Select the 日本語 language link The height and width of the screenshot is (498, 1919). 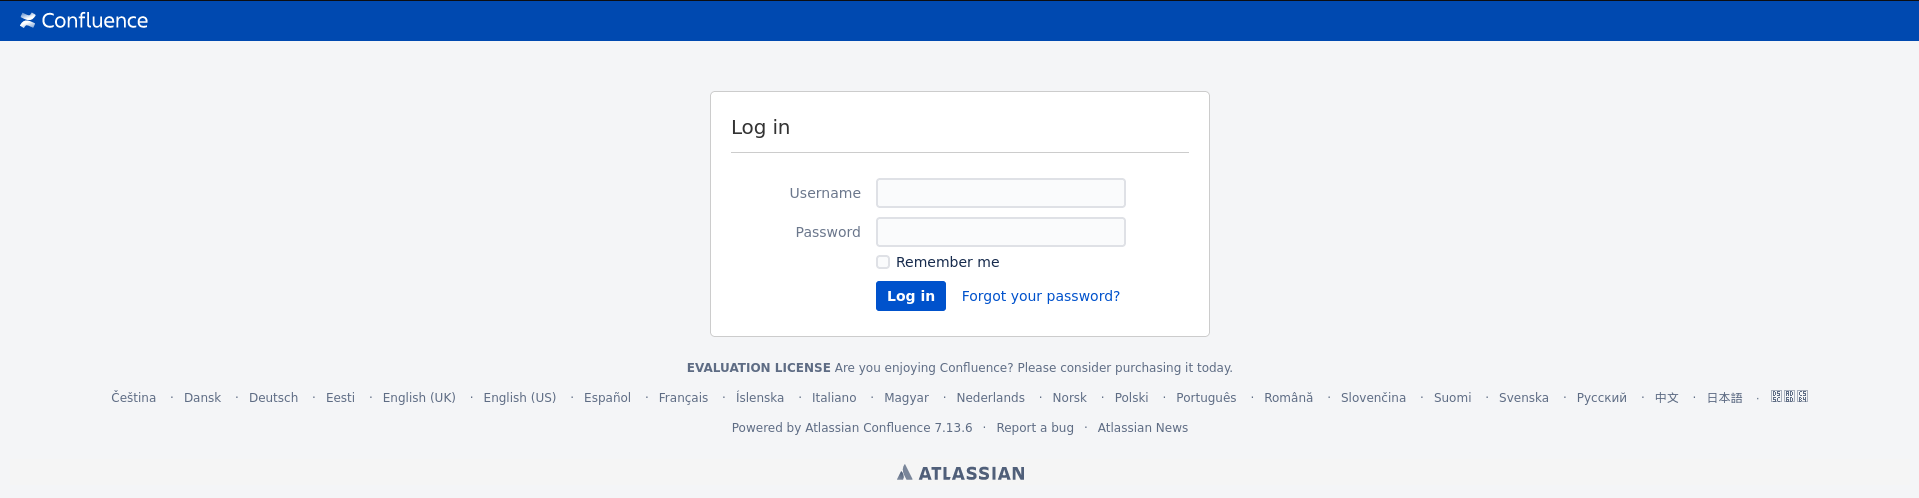point(1724,398)
